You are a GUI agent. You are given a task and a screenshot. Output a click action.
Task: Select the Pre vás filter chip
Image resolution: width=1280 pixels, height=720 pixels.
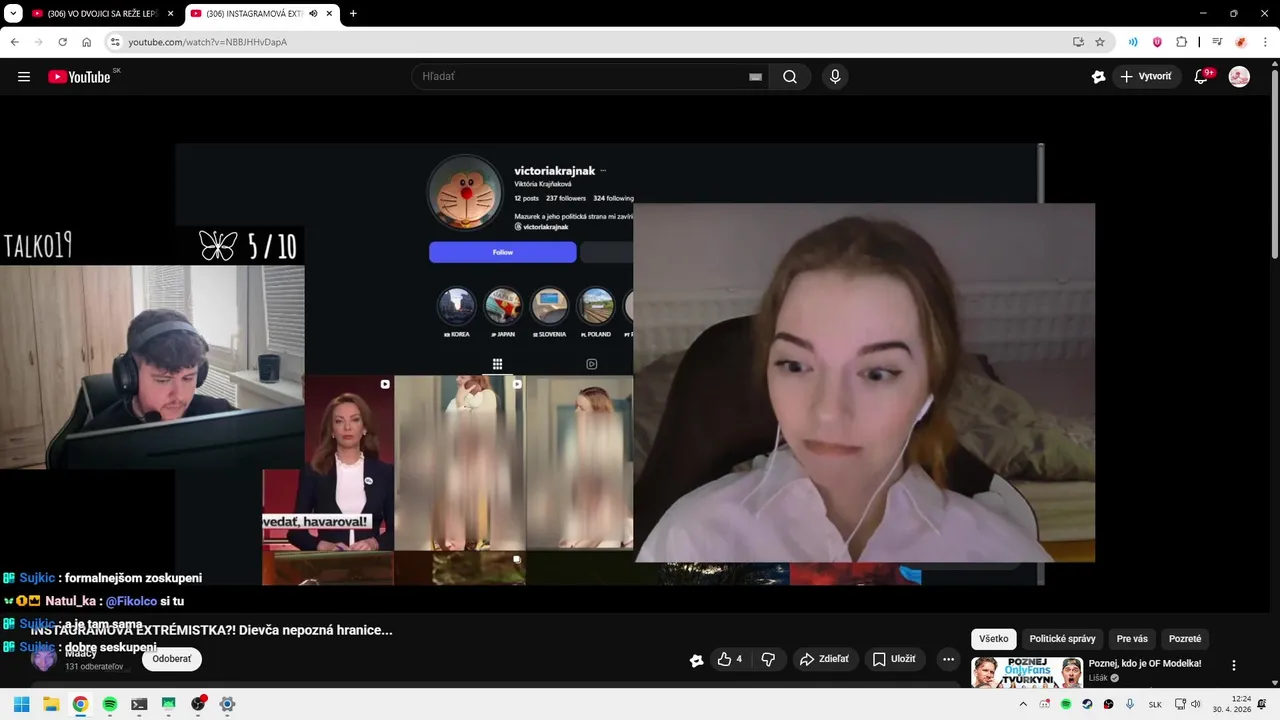pyautogui.click(x=1132, y=639)
